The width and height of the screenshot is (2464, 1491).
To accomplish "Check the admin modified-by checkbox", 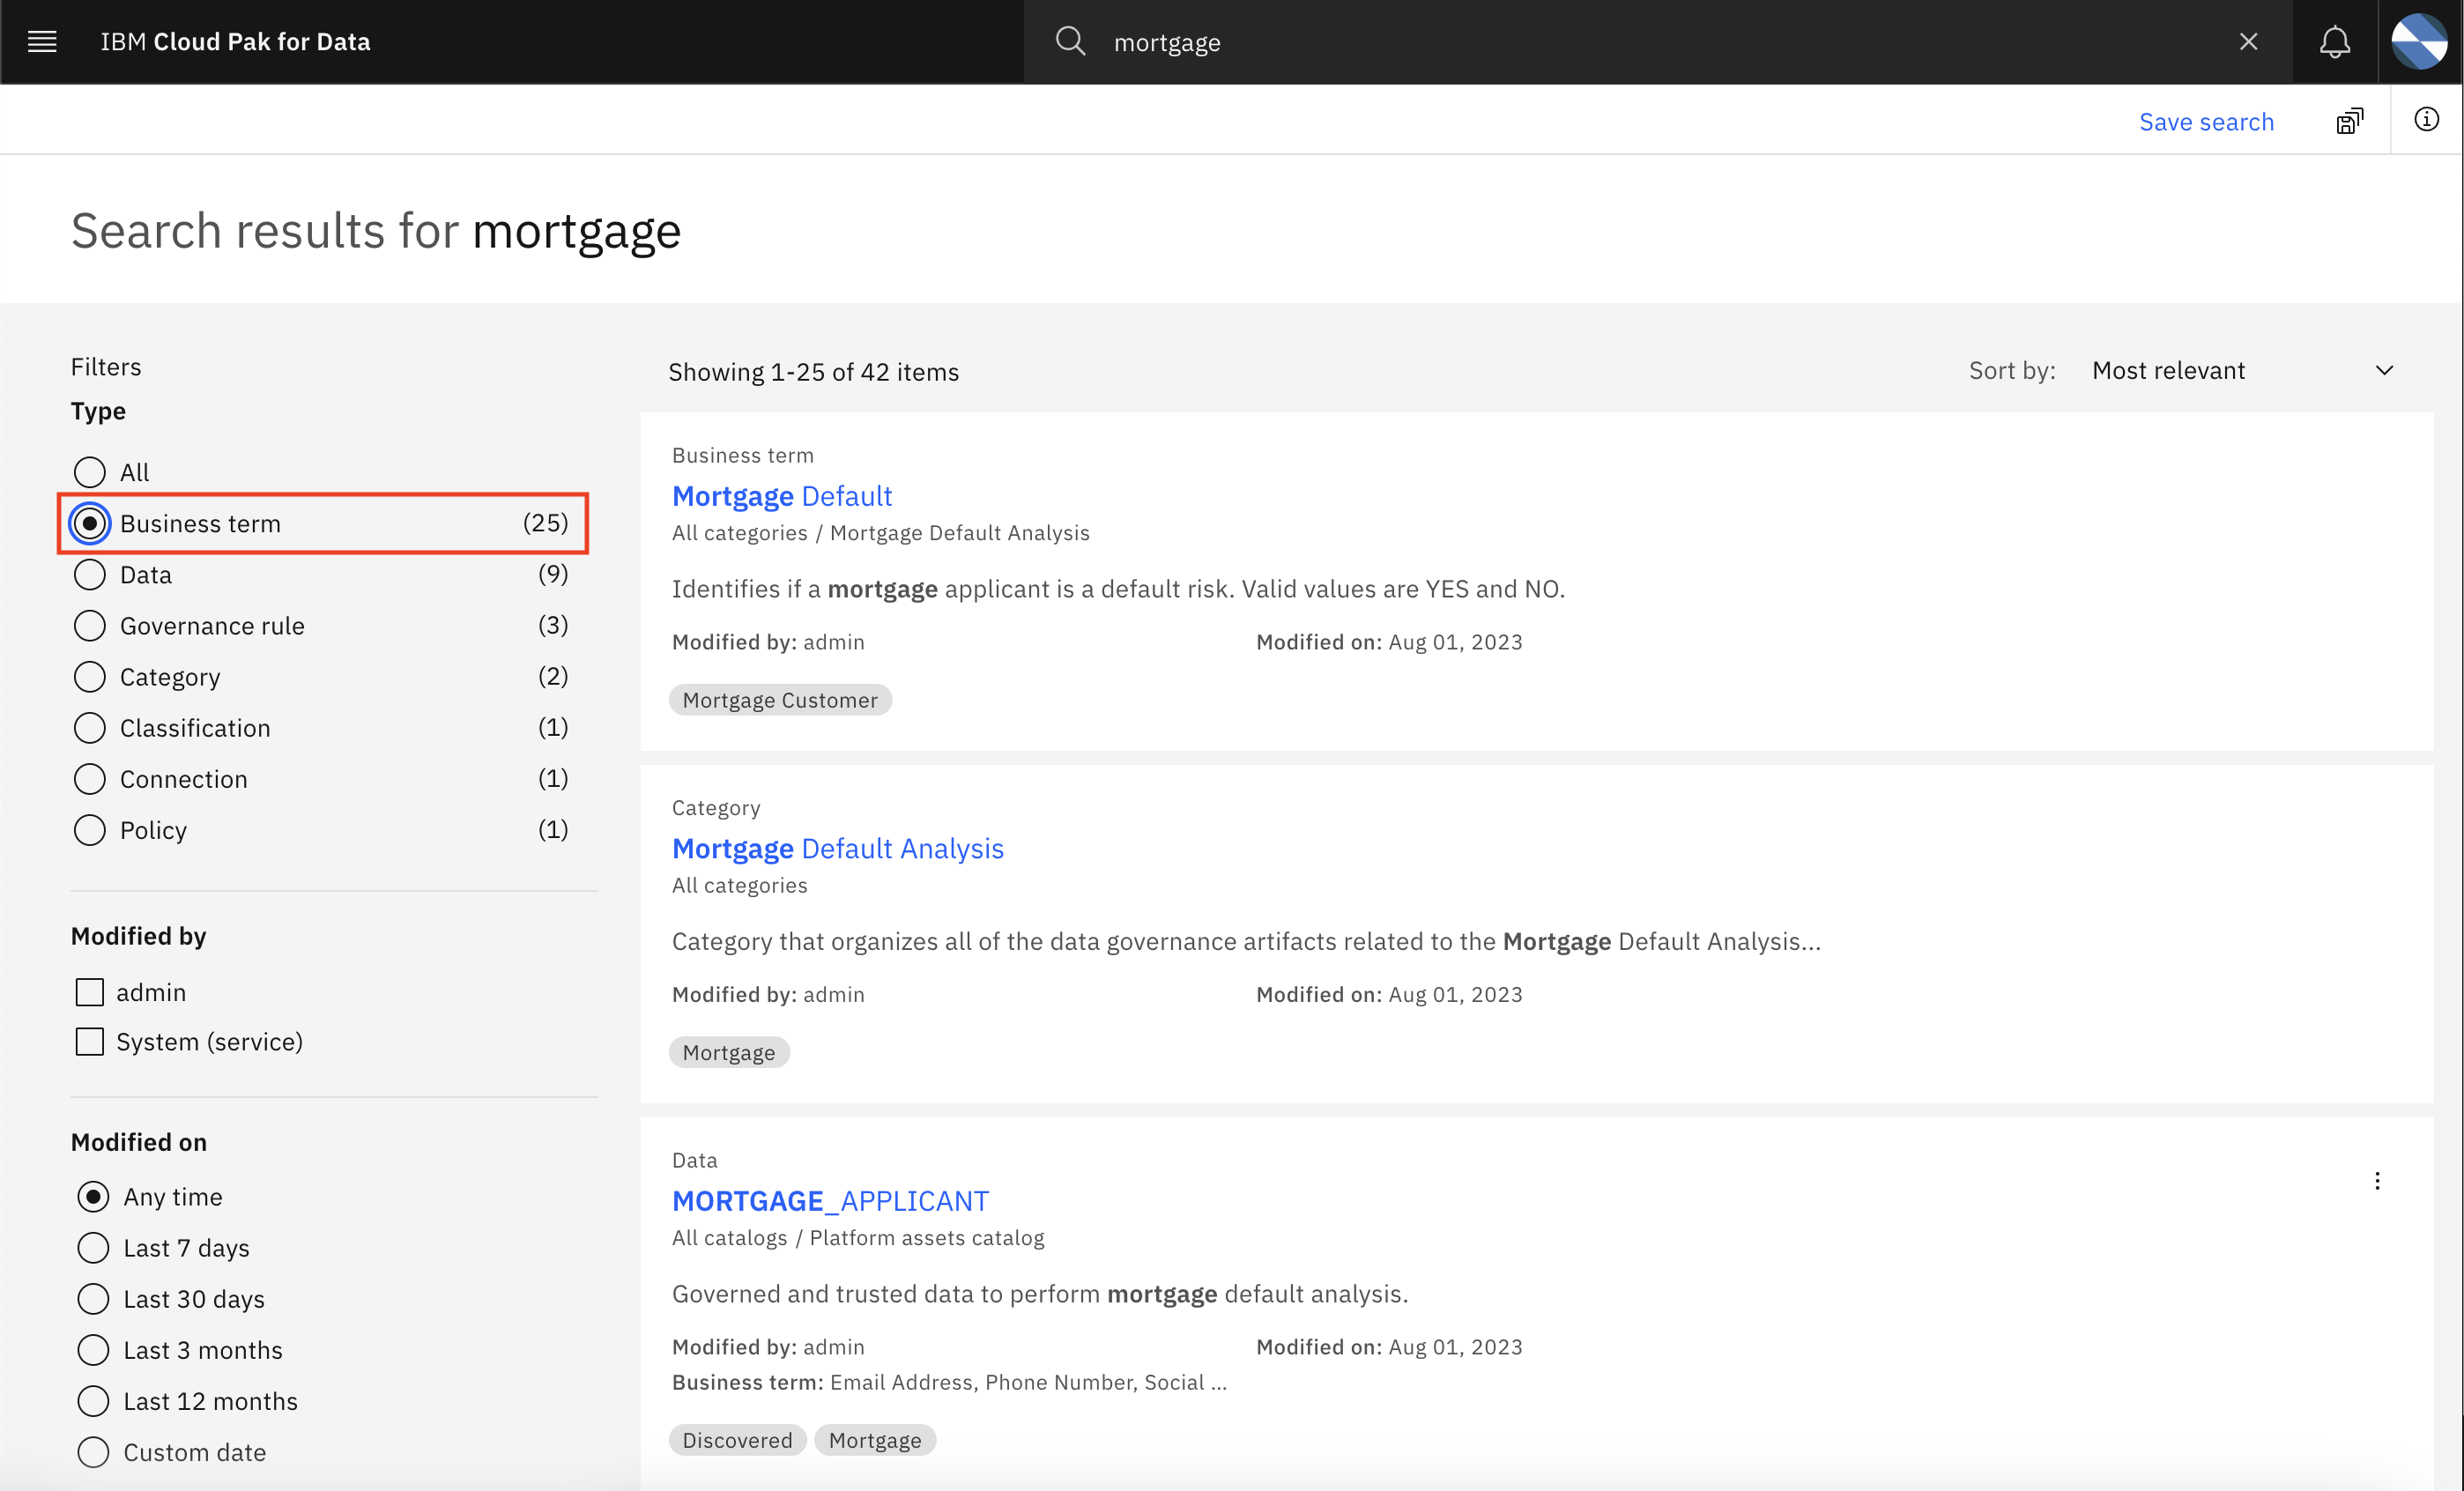I will click(90, 992).
